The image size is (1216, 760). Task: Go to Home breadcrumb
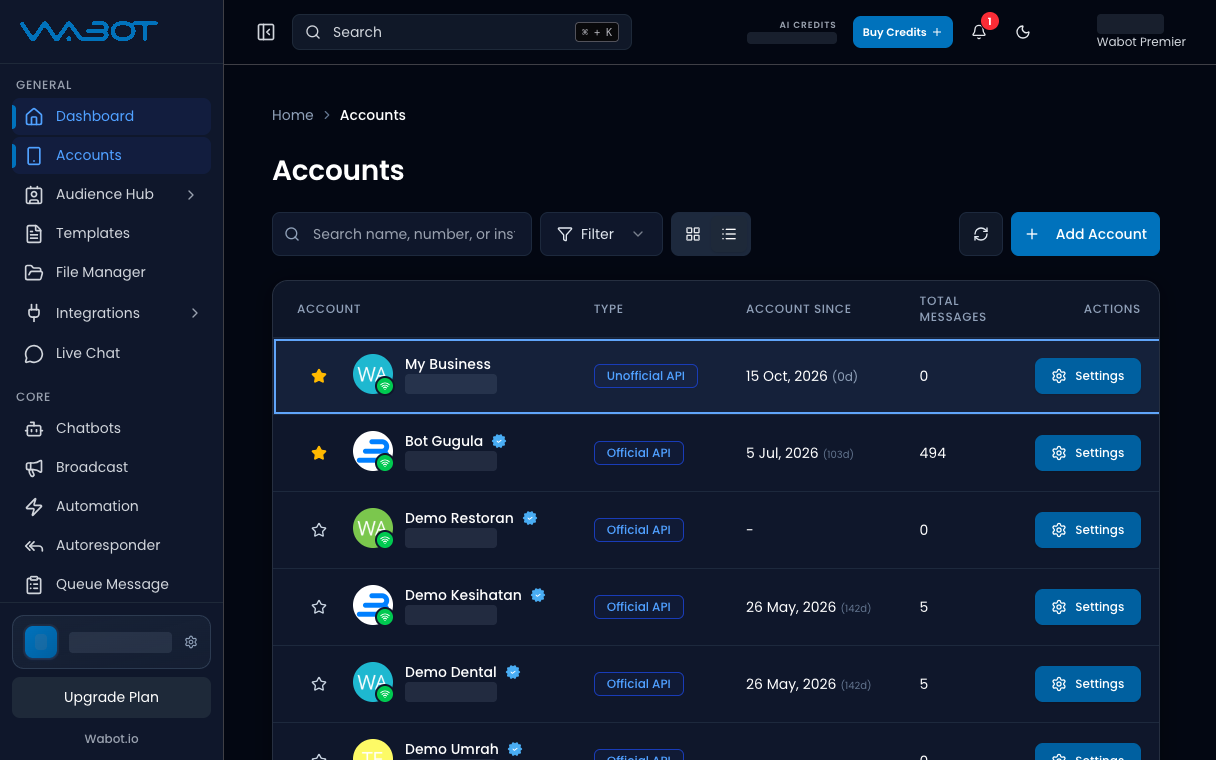tap(293, 115)
